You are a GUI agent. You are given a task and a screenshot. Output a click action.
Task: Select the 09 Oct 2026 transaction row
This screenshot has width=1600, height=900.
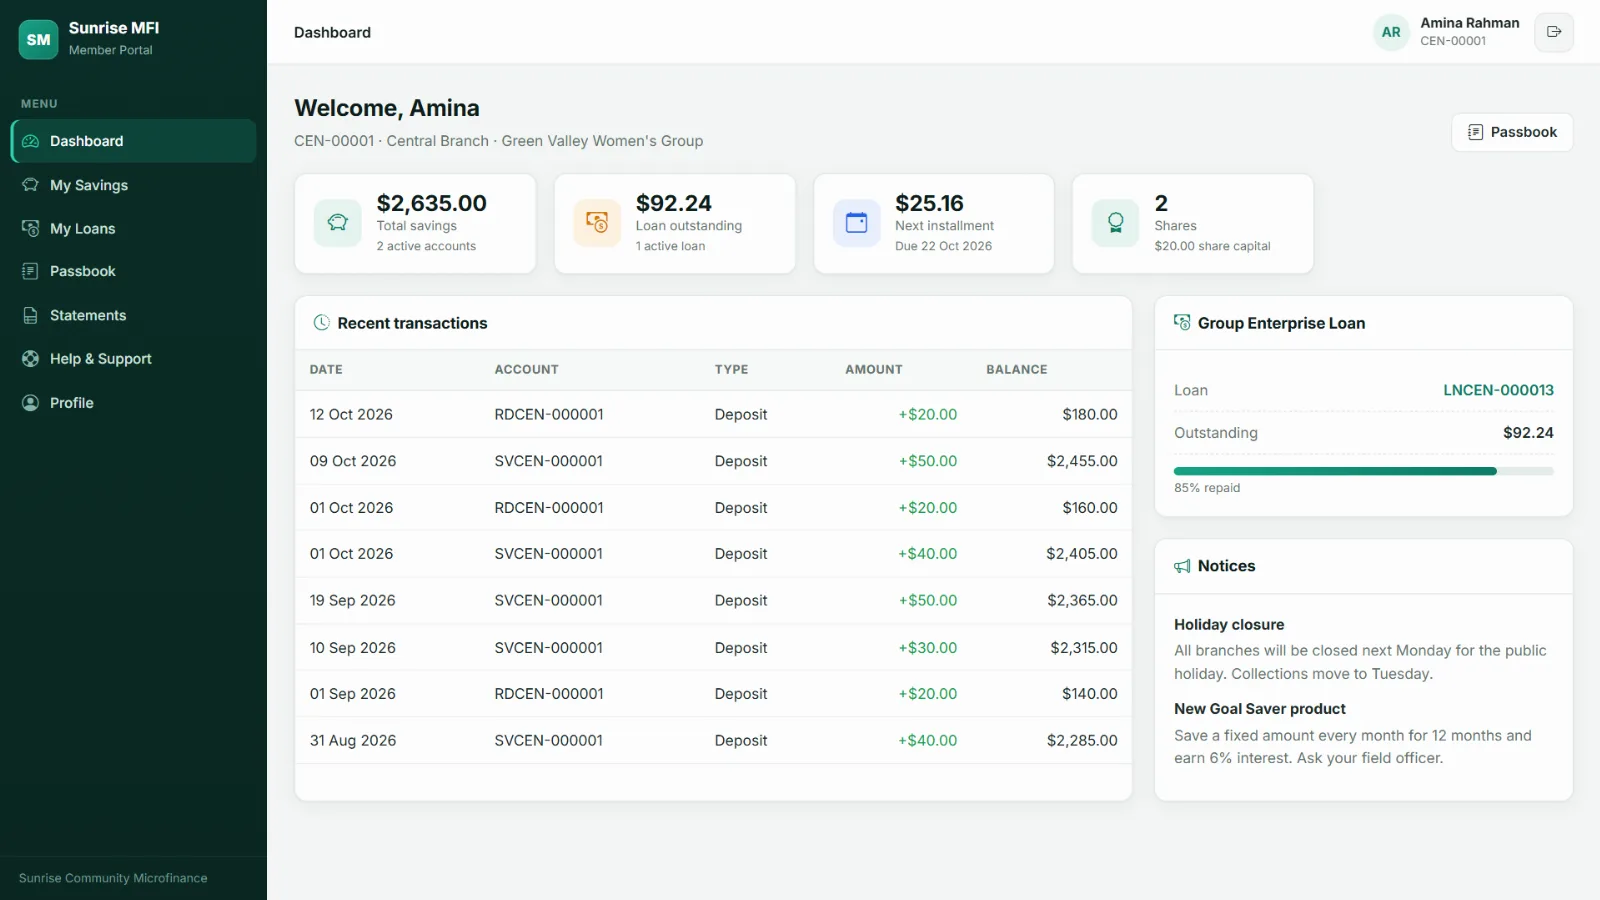click(x=713, y=461)
